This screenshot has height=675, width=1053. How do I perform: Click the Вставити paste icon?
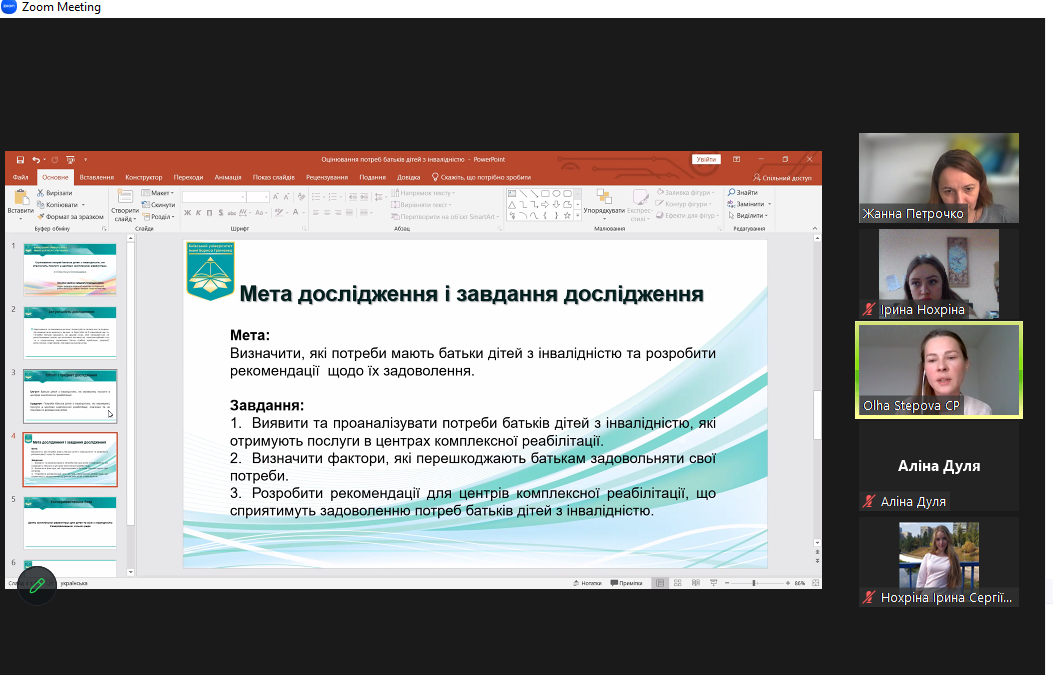21,197
